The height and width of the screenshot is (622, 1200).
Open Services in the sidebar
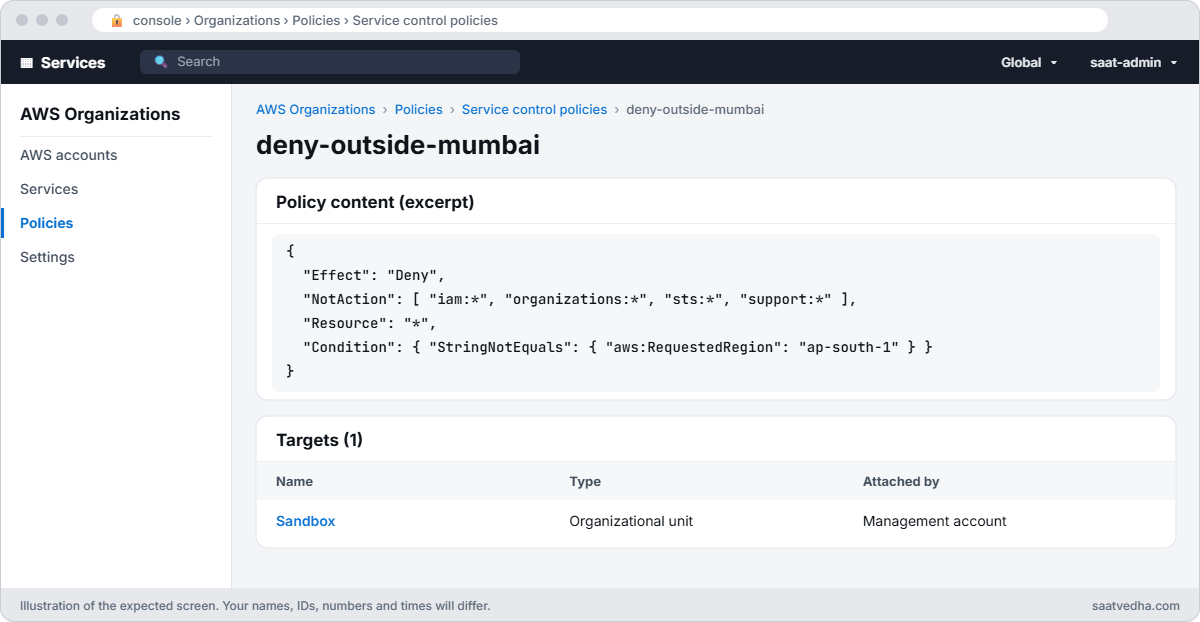[x=49, y=189]
